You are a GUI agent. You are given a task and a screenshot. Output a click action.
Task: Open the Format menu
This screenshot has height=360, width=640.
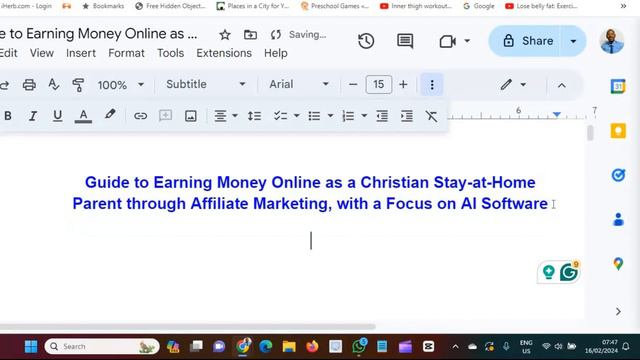pos(126,53)
